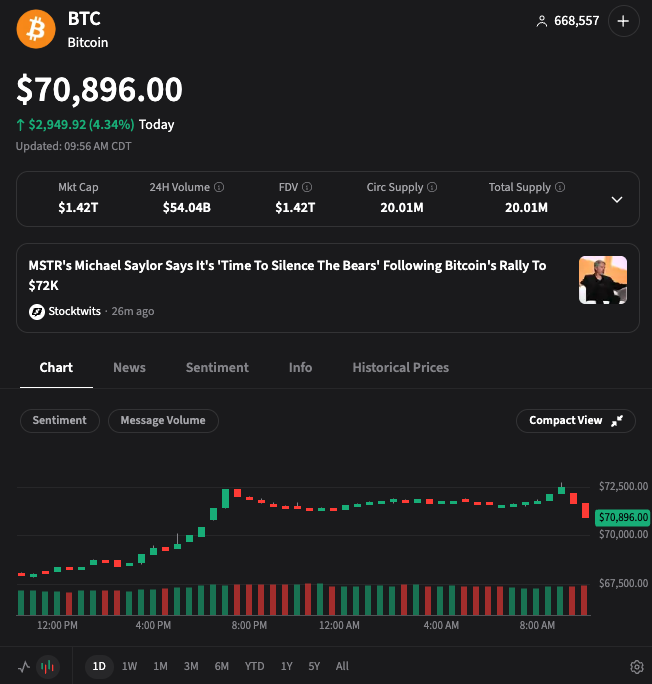Click the Stocktwits source logo icon

(37, 311)
